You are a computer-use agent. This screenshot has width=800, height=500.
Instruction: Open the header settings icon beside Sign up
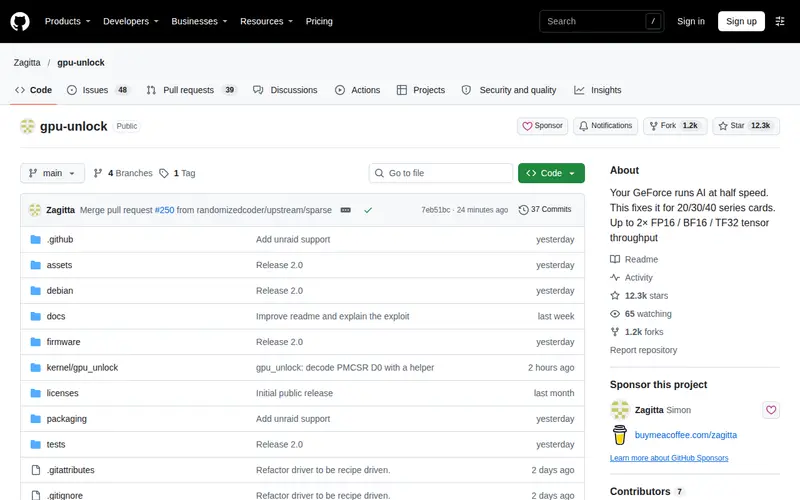point(780,21)
